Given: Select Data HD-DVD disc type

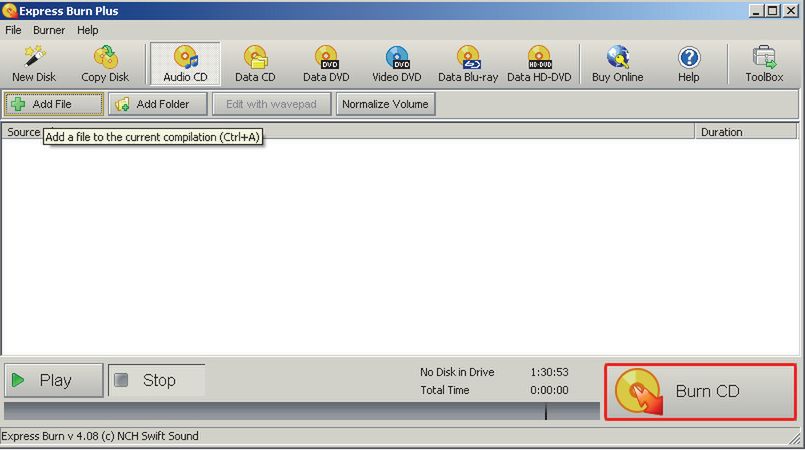Looking at the screenshot, I should tap(539, 64).
